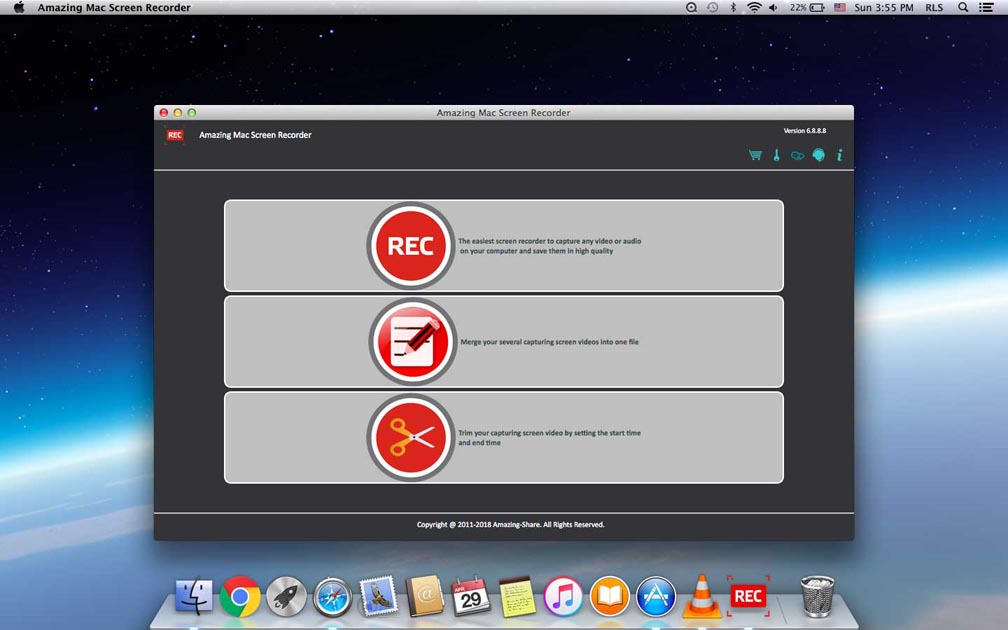
Task: Click the small REC logo in header
Action: pyautogui.click(x=175, y=135)
